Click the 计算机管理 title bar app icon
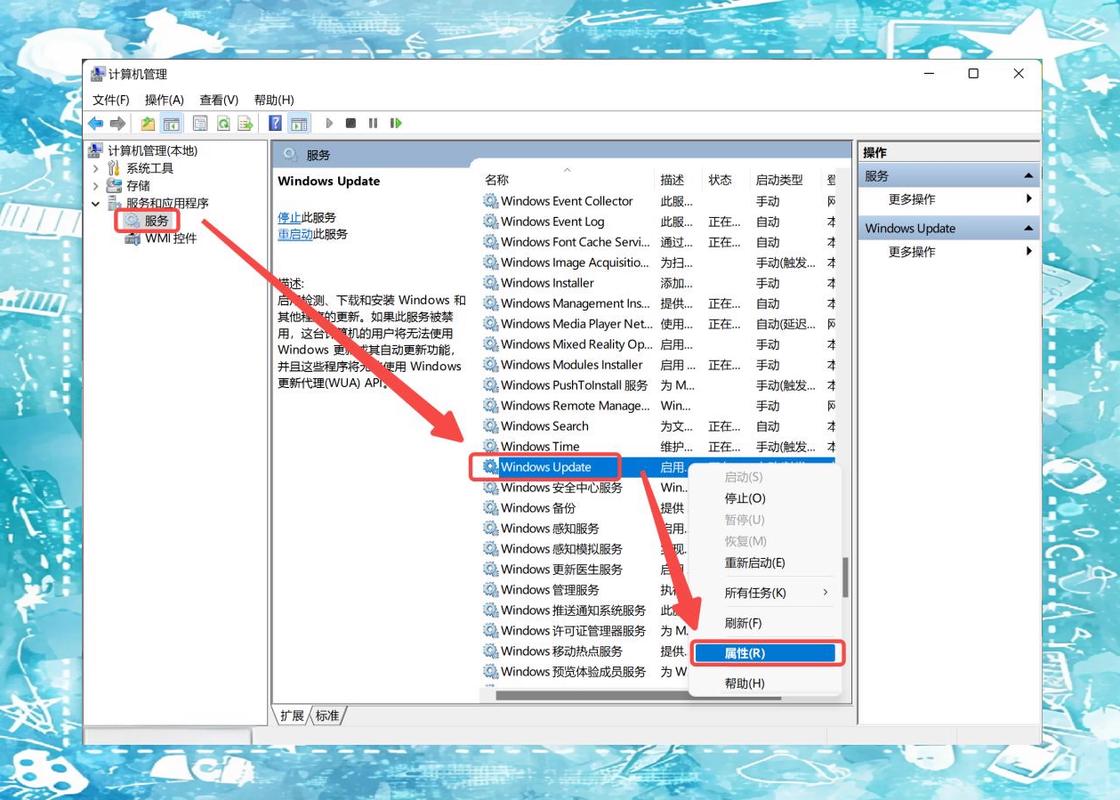 click(x=98, y=74)
